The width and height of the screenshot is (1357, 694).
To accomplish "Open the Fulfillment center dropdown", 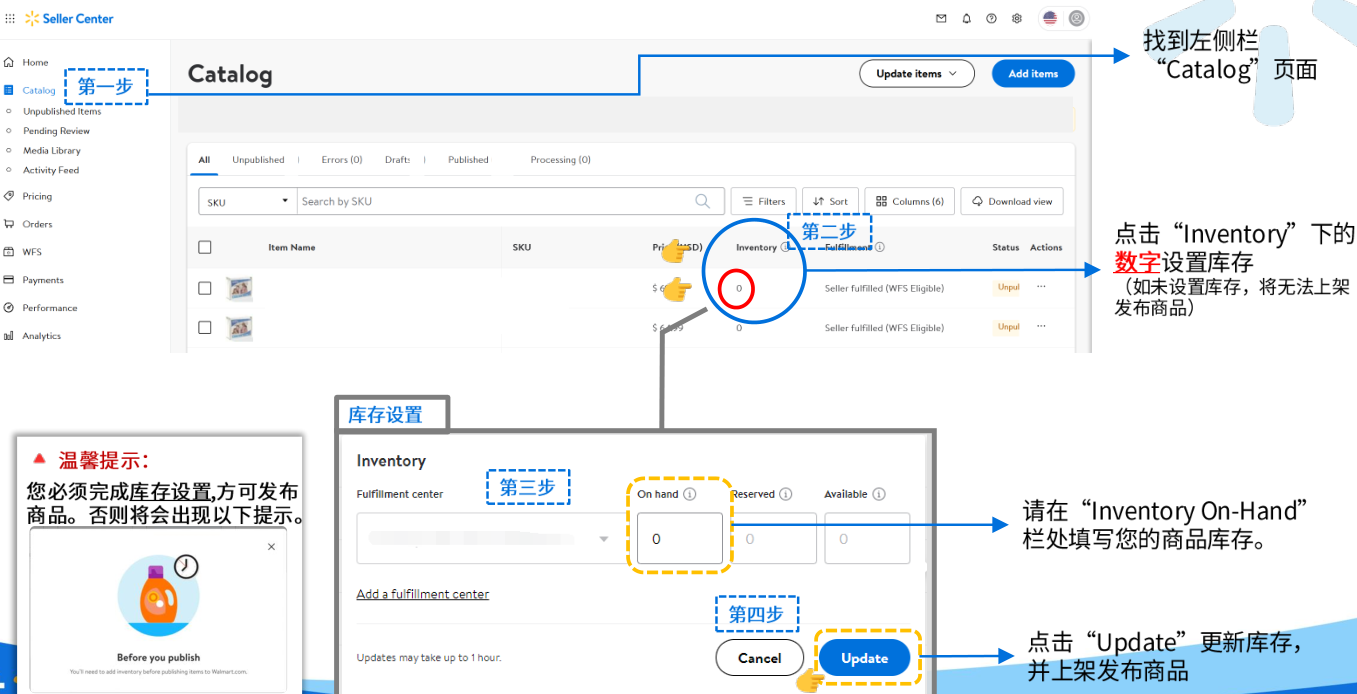I will (x=488, y=538).
